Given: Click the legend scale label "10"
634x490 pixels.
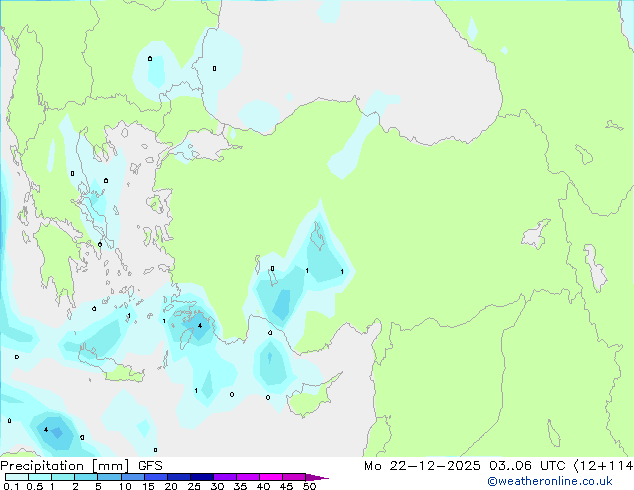Looking at the screenshot, I should pos(125,486).
